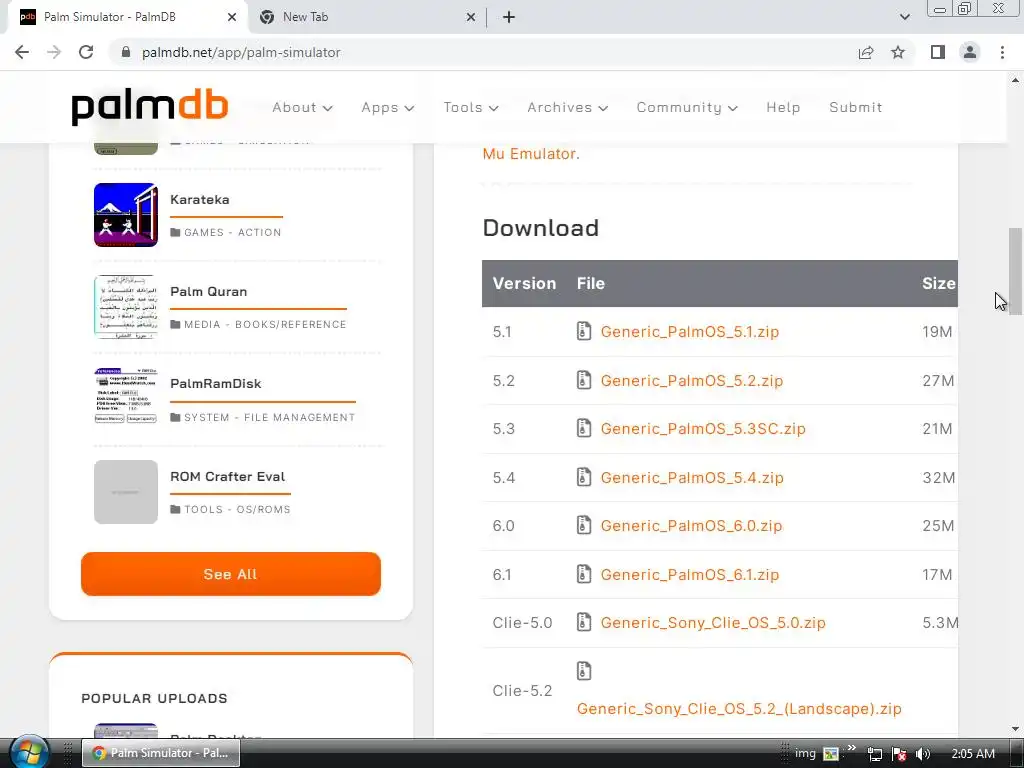Click the tab search chevron

point(904,17)
